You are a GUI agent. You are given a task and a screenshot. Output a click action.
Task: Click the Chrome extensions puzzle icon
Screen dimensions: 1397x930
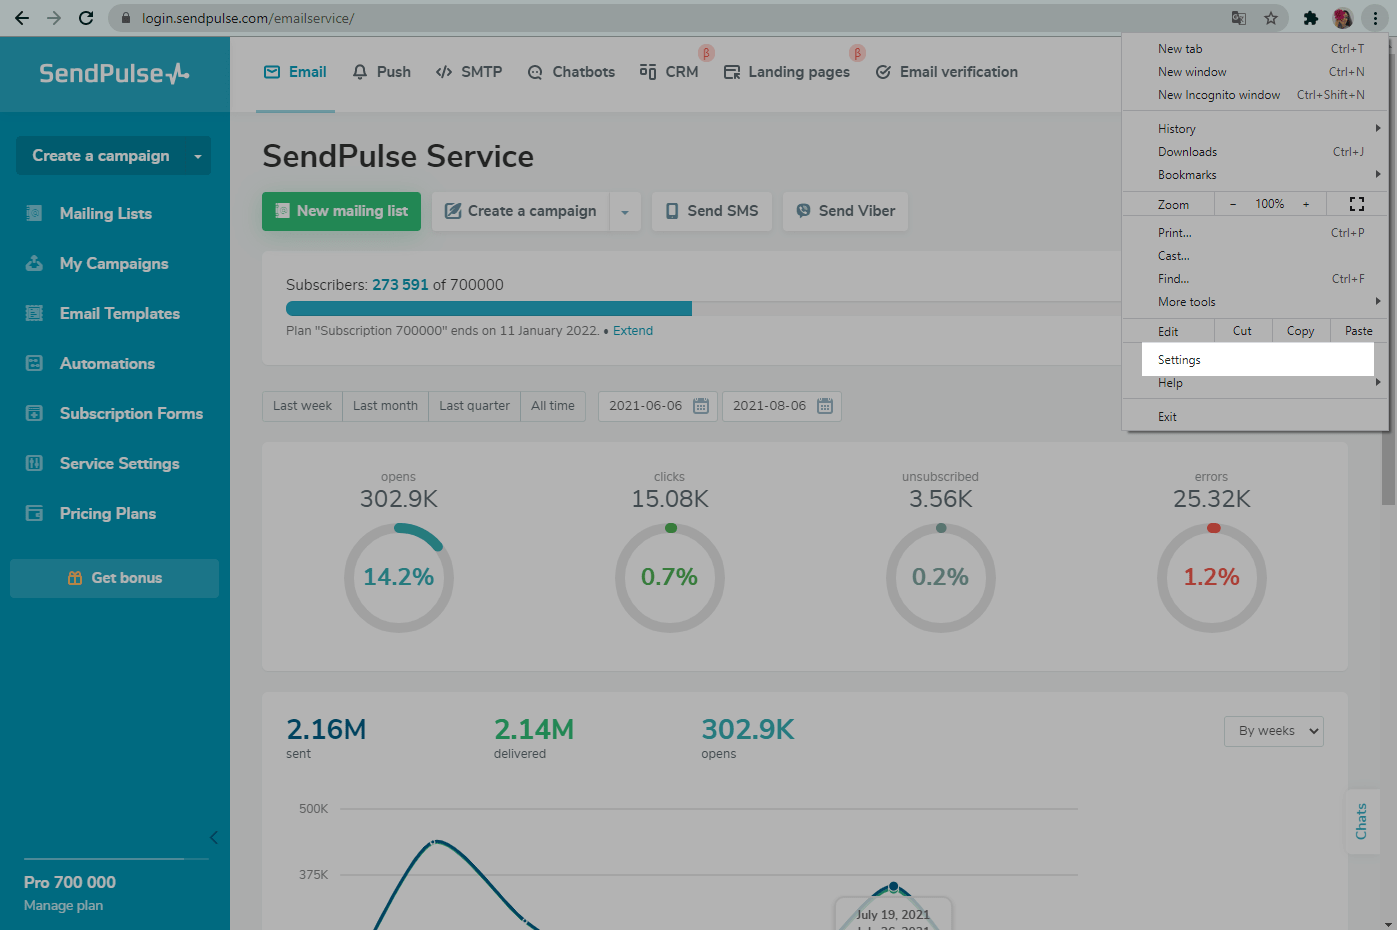[1310, 18]
